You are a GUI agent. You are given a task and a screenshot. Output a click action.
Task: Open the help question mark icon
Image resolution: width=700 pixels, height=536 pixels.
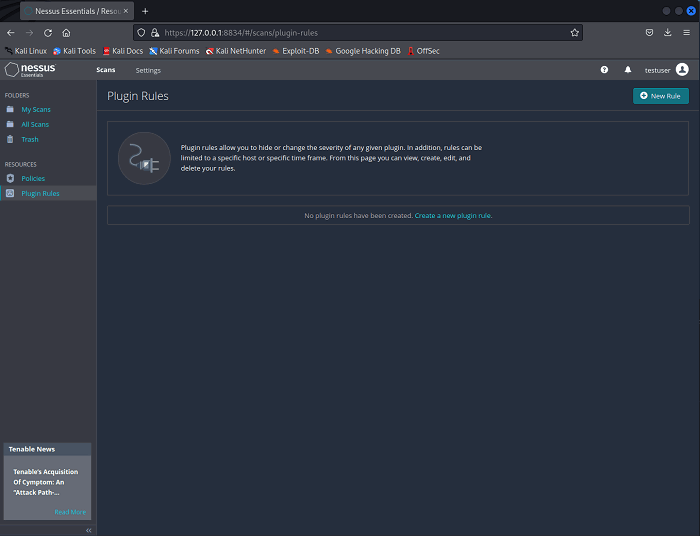[x=604, y=70]
